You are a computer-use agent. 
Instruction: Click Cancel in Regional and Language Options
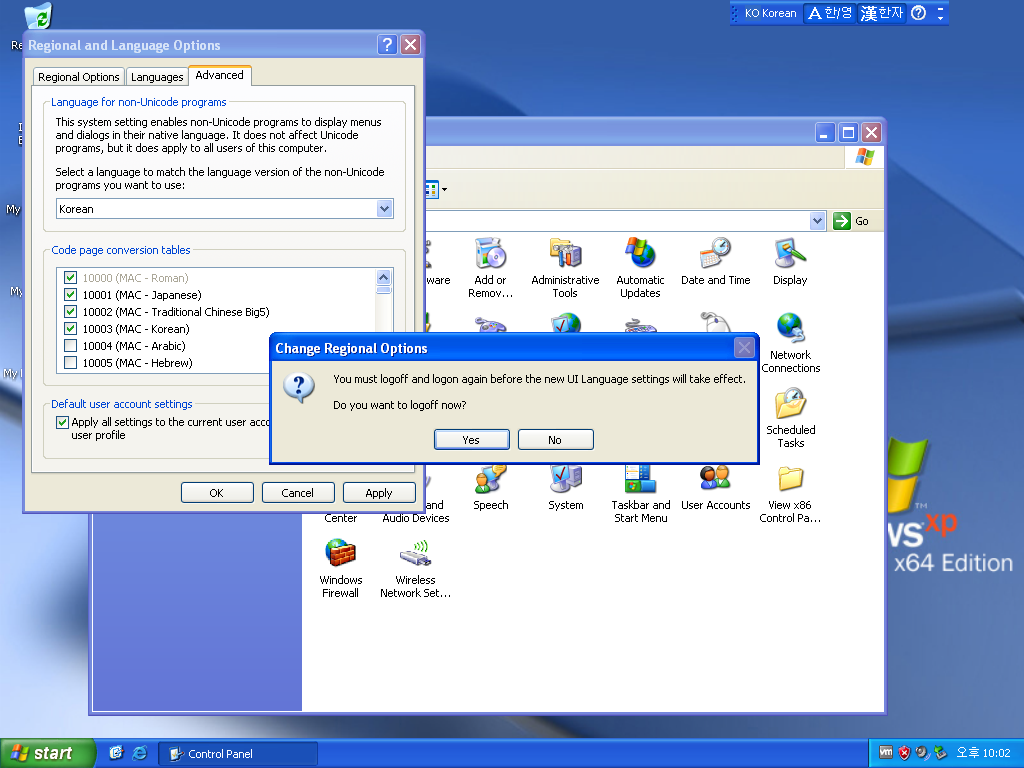[298, 492]
